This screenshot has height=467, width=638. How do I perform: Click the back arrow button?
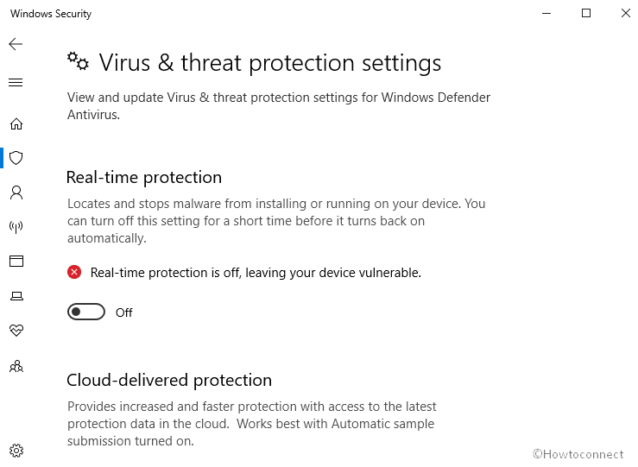point(15,45)
